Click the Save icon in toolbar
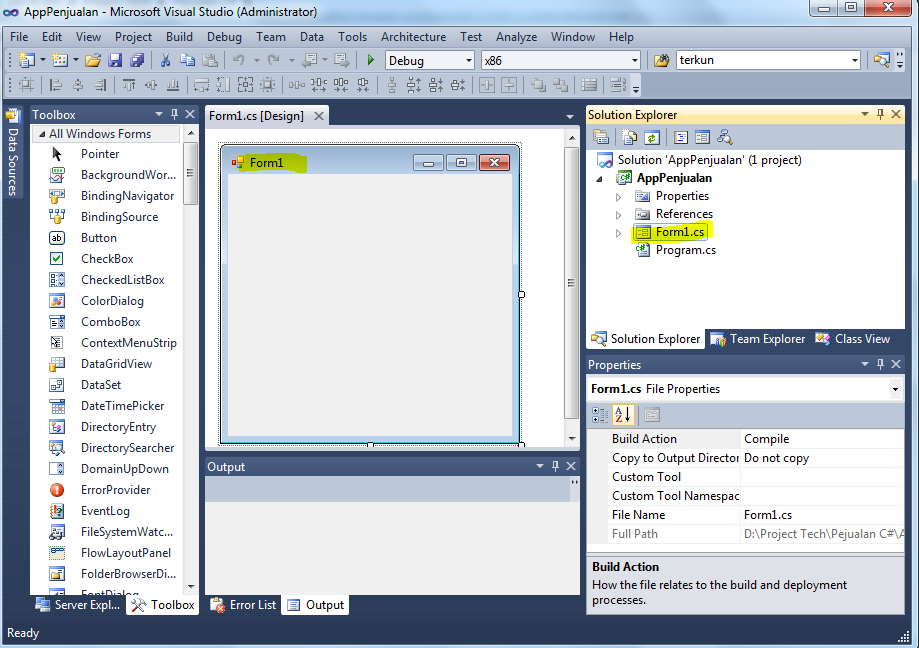 point(115,60)
